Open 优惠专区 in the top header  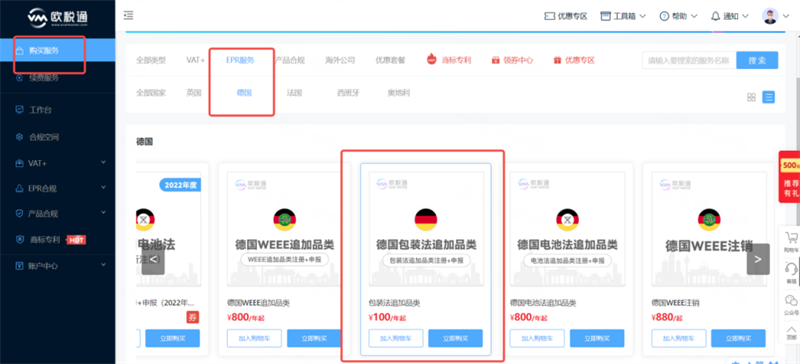[x=566, y=16]
